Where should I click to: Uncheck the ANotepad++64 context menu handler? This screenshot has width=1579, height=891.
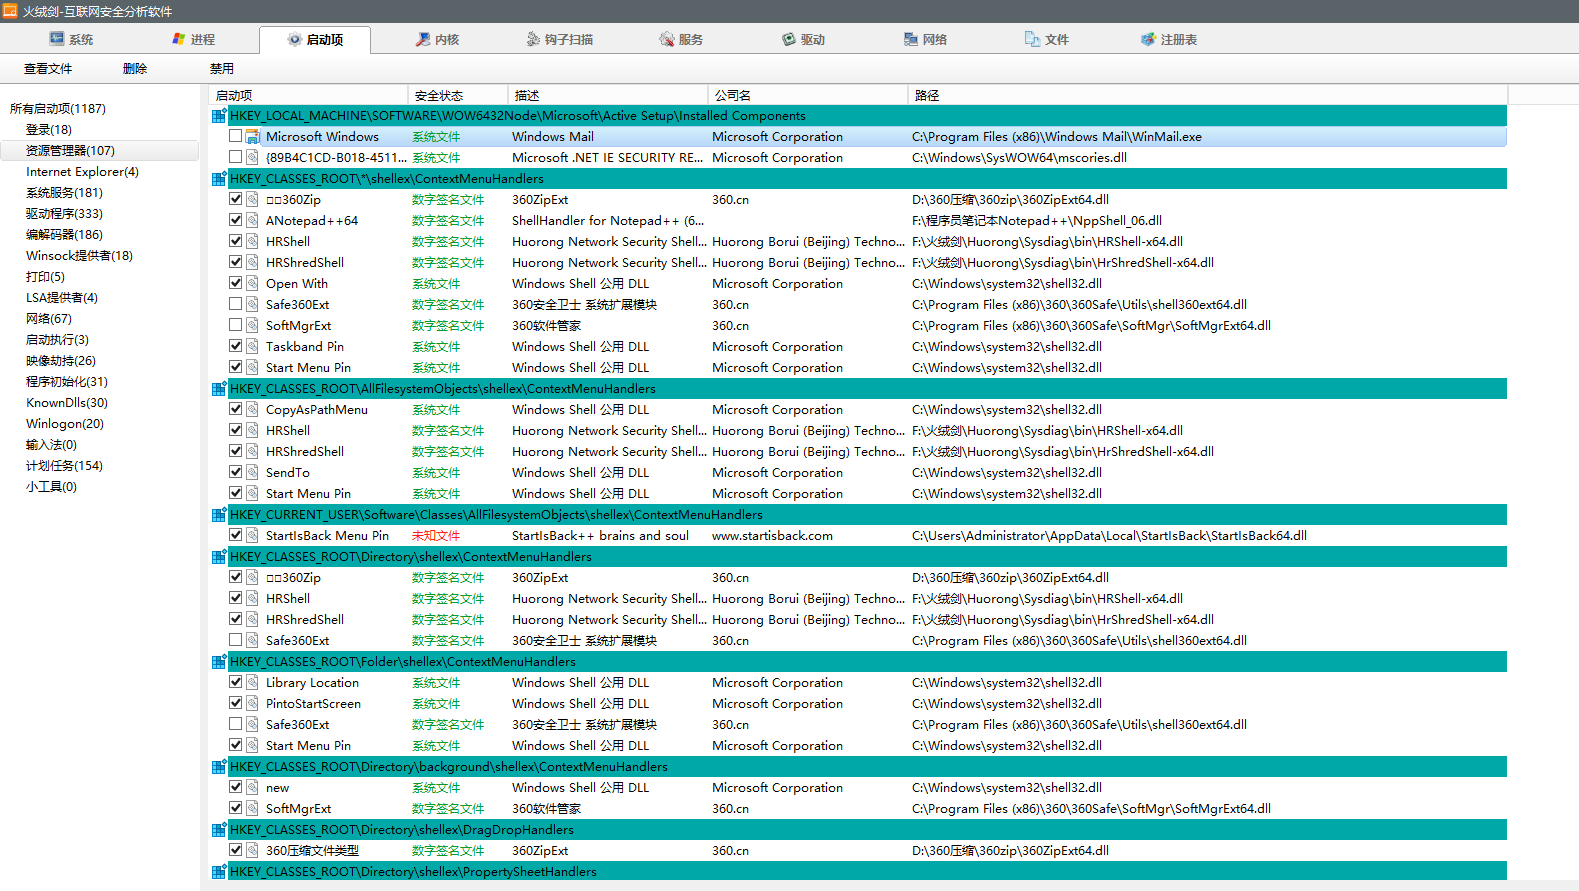click(235, 220)
